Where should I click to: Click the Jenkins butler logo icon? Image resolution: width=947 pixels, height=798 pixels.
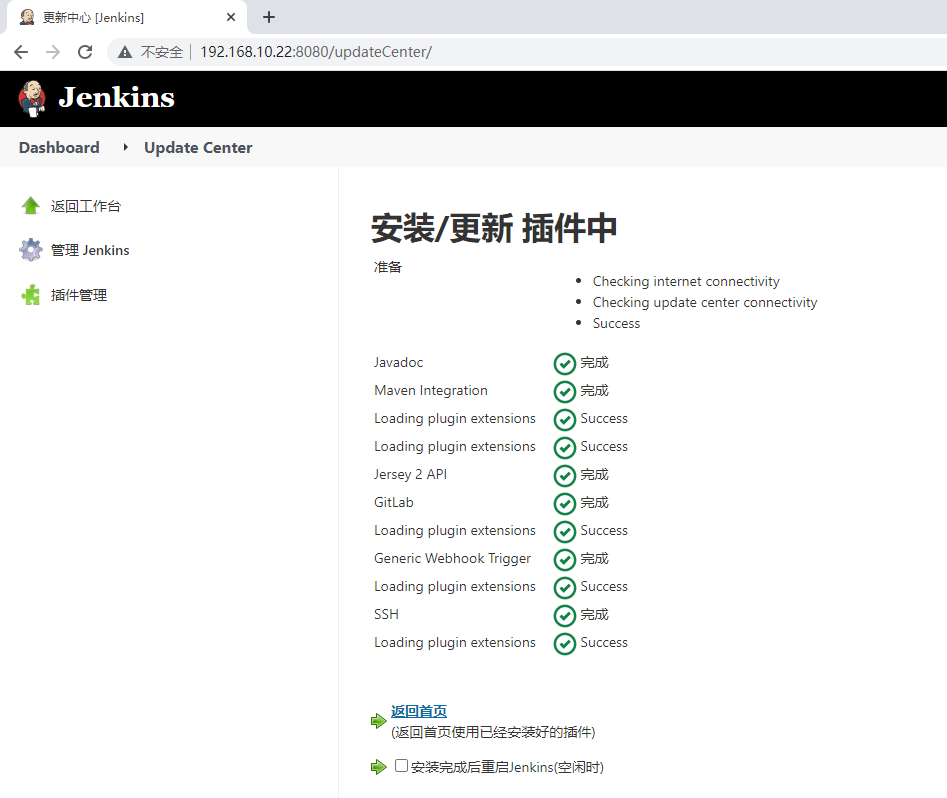pyautogui.click(x=32, y=98)
